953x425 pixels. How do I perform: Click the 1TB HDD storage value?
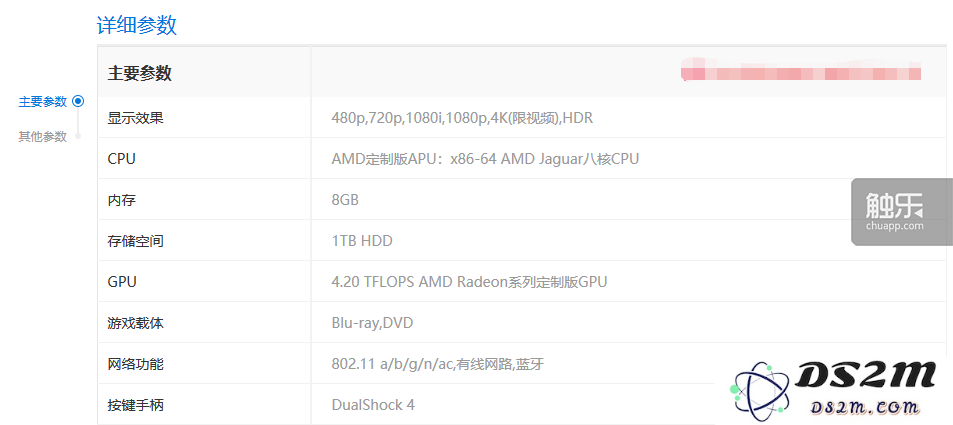pos(362,241)
